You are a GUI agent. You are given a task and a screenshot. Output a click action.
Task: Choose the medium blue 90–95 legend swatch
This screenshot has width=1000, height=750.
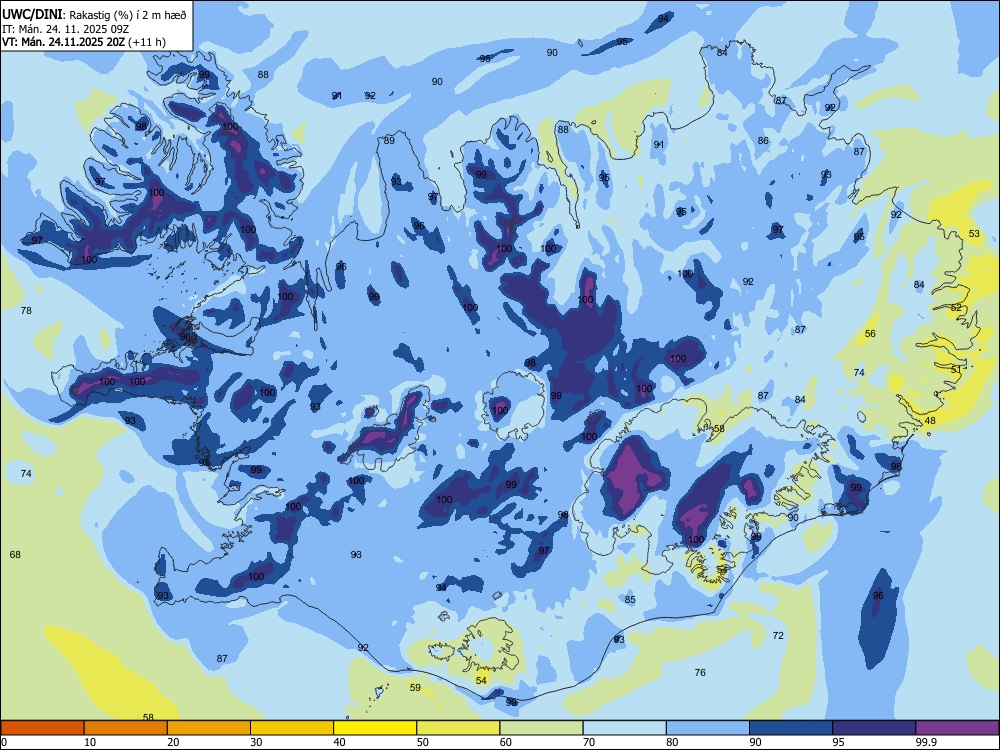point(791,728)
